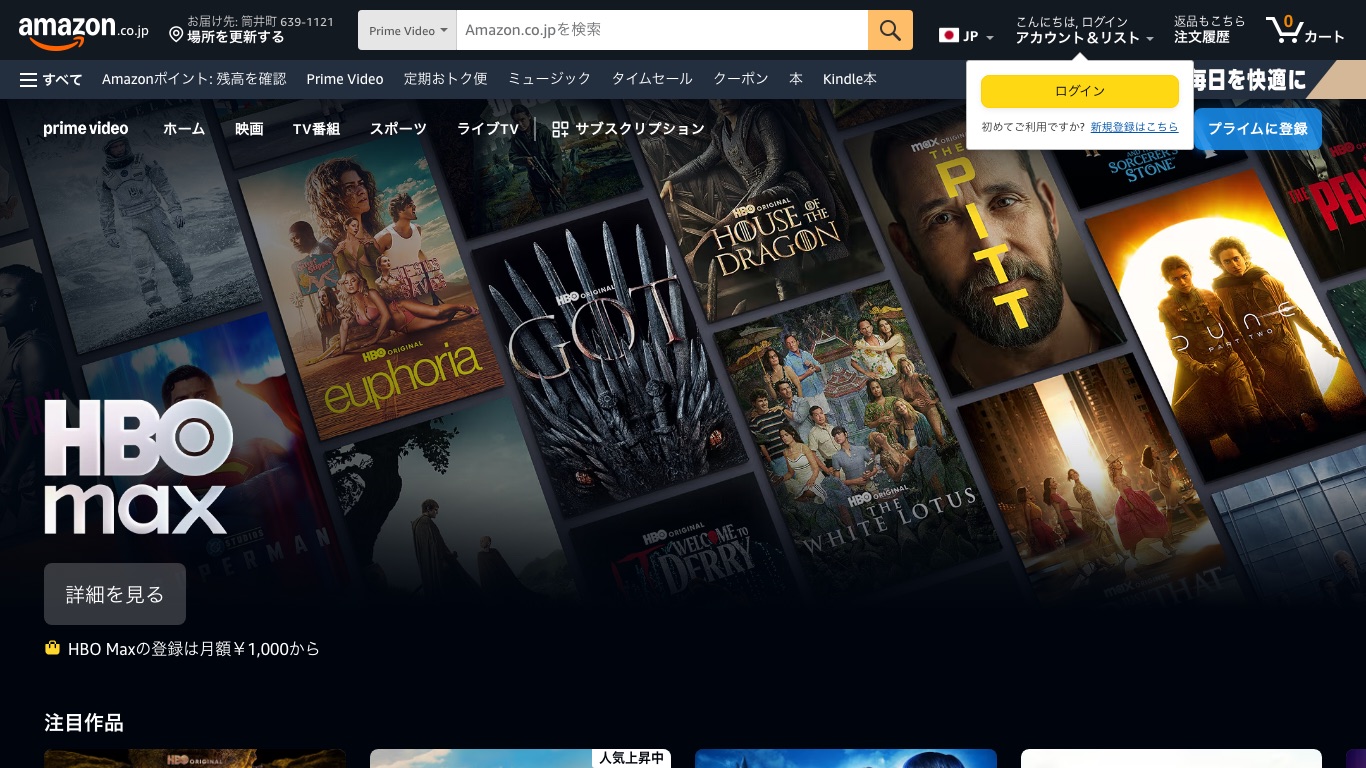This screenshot has height=768, width=1366.
Task: Focus the Amazon.co.jp search field
Action: click(662, 30)
